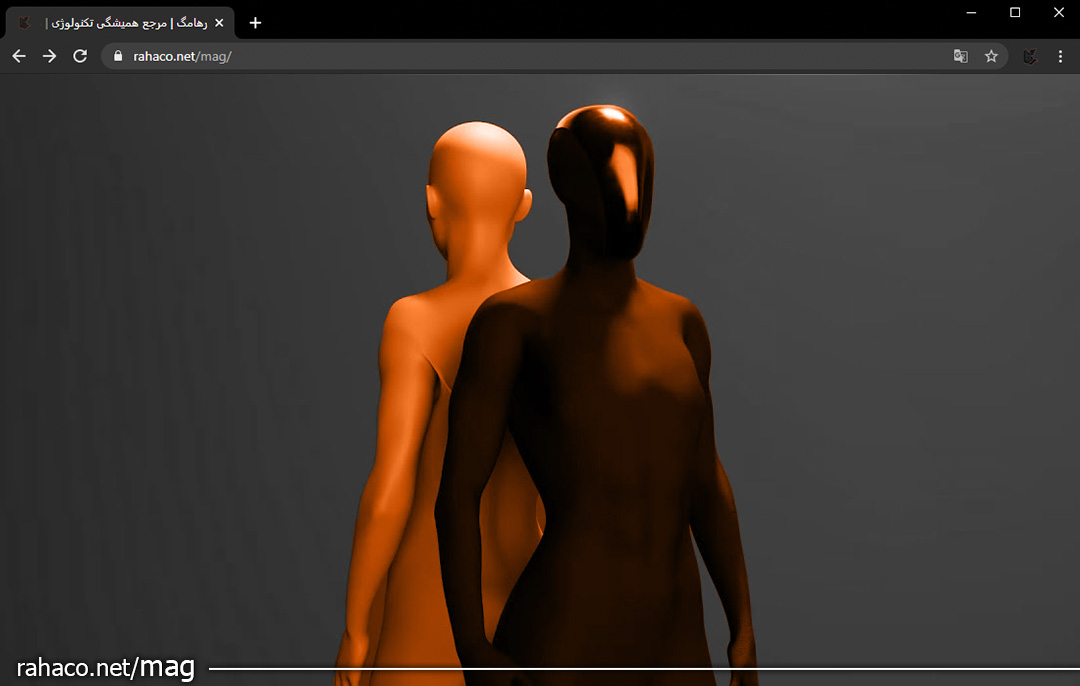Open the browser extension icon beside the menu
Image resolution: width=1080 pixels, height=686 pixels.
pyautogui.click(x=1030, y=56)
